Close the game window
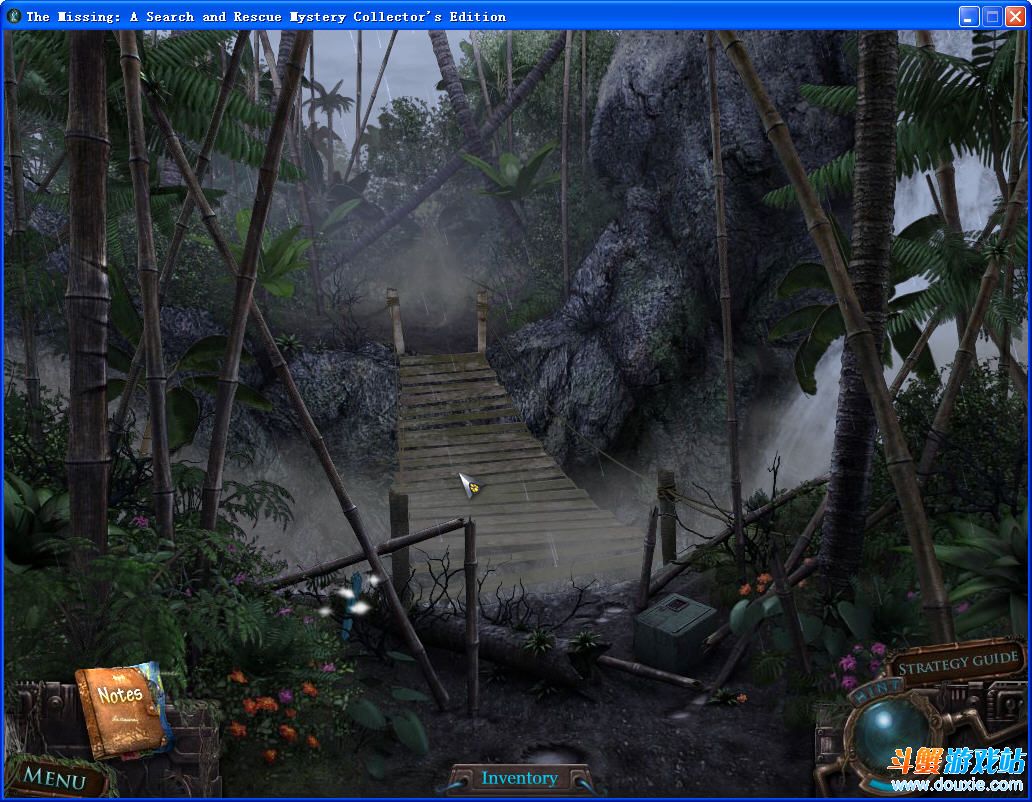Screen dimensions: 1032x802 click(1015, 16)
